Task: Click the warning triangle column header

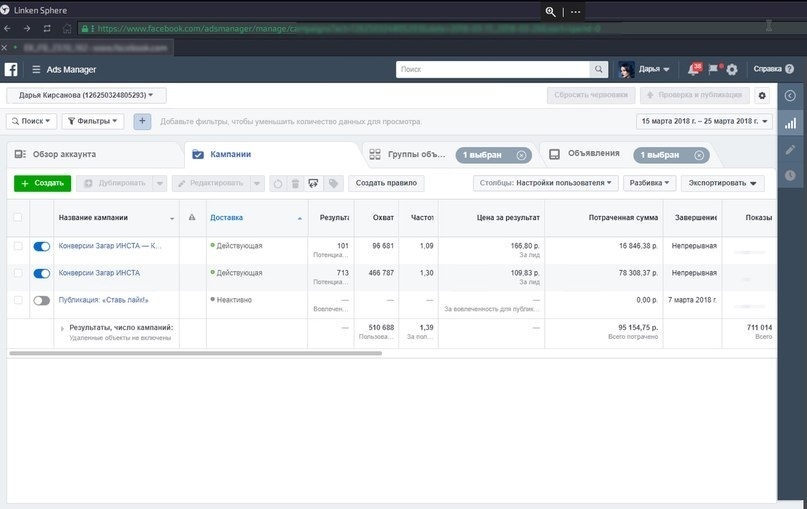Action: [192, 217]
